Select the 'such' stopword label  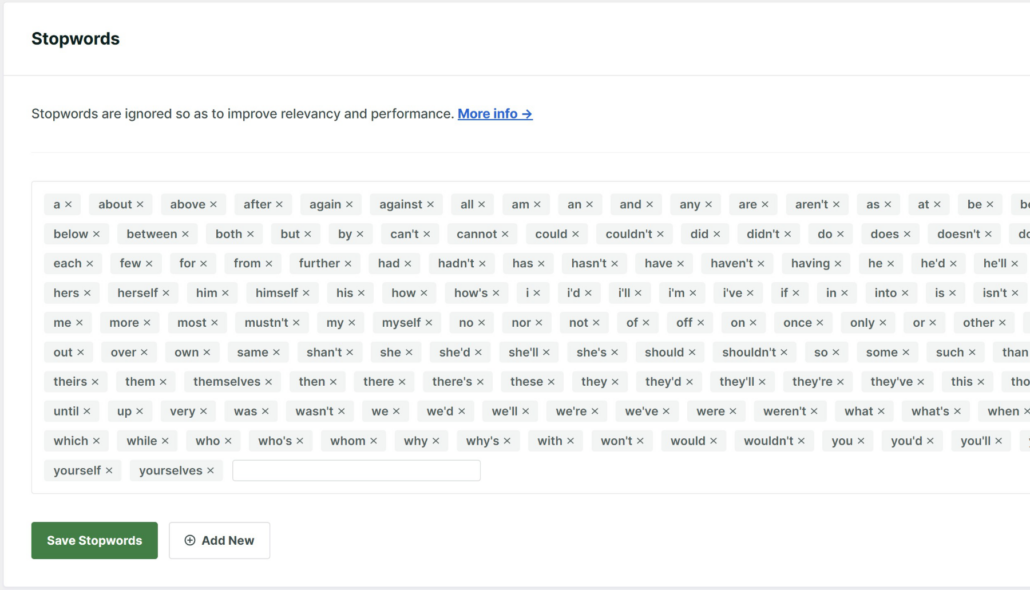click(950, 352)
